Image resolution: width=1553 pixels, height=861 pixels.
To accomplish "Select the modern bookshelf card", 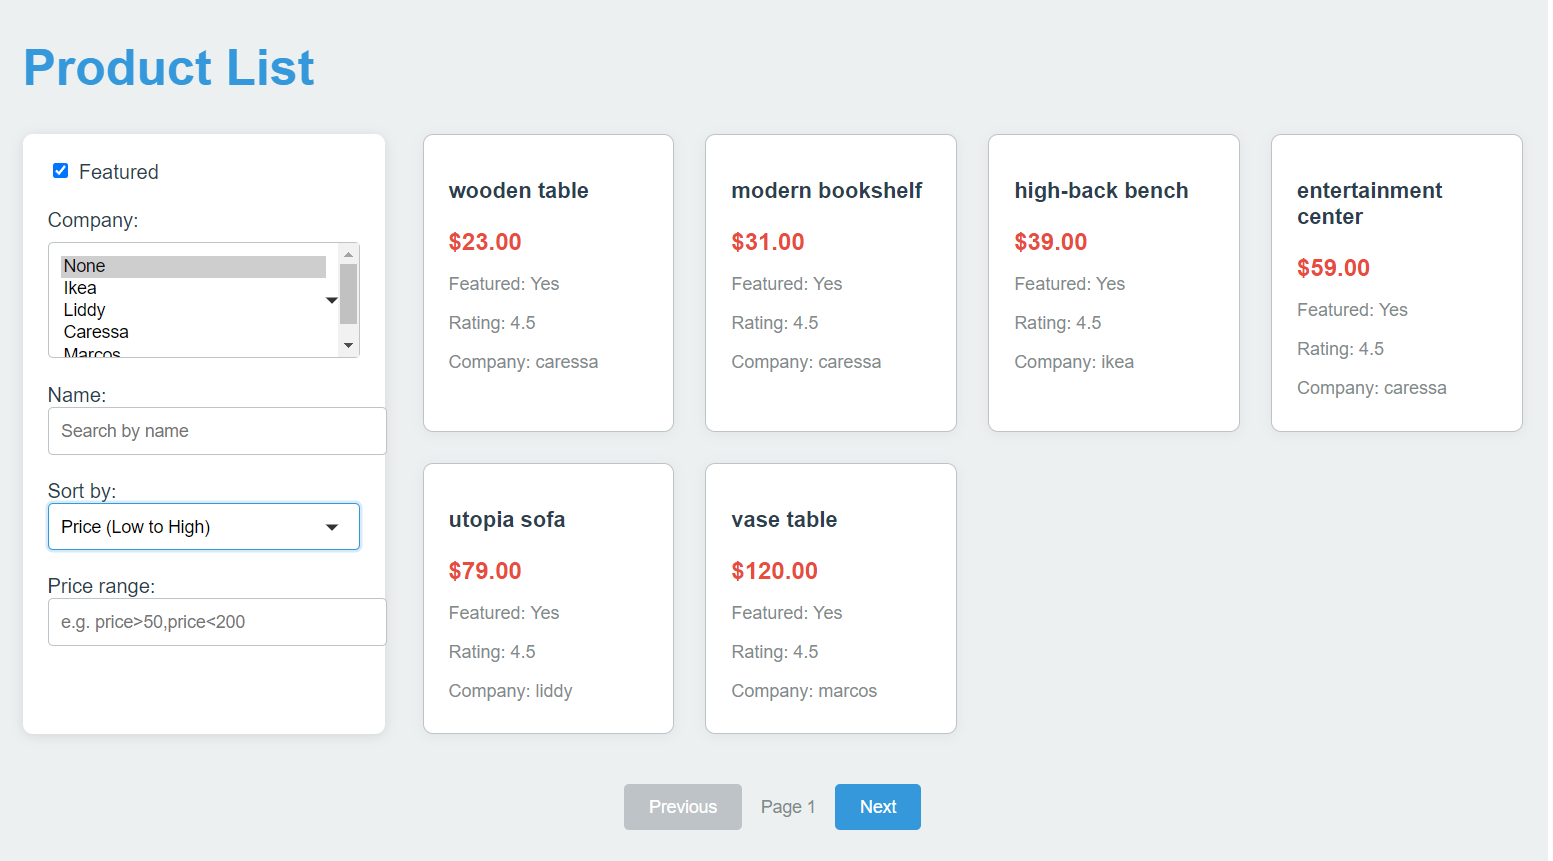I will 830,283.
